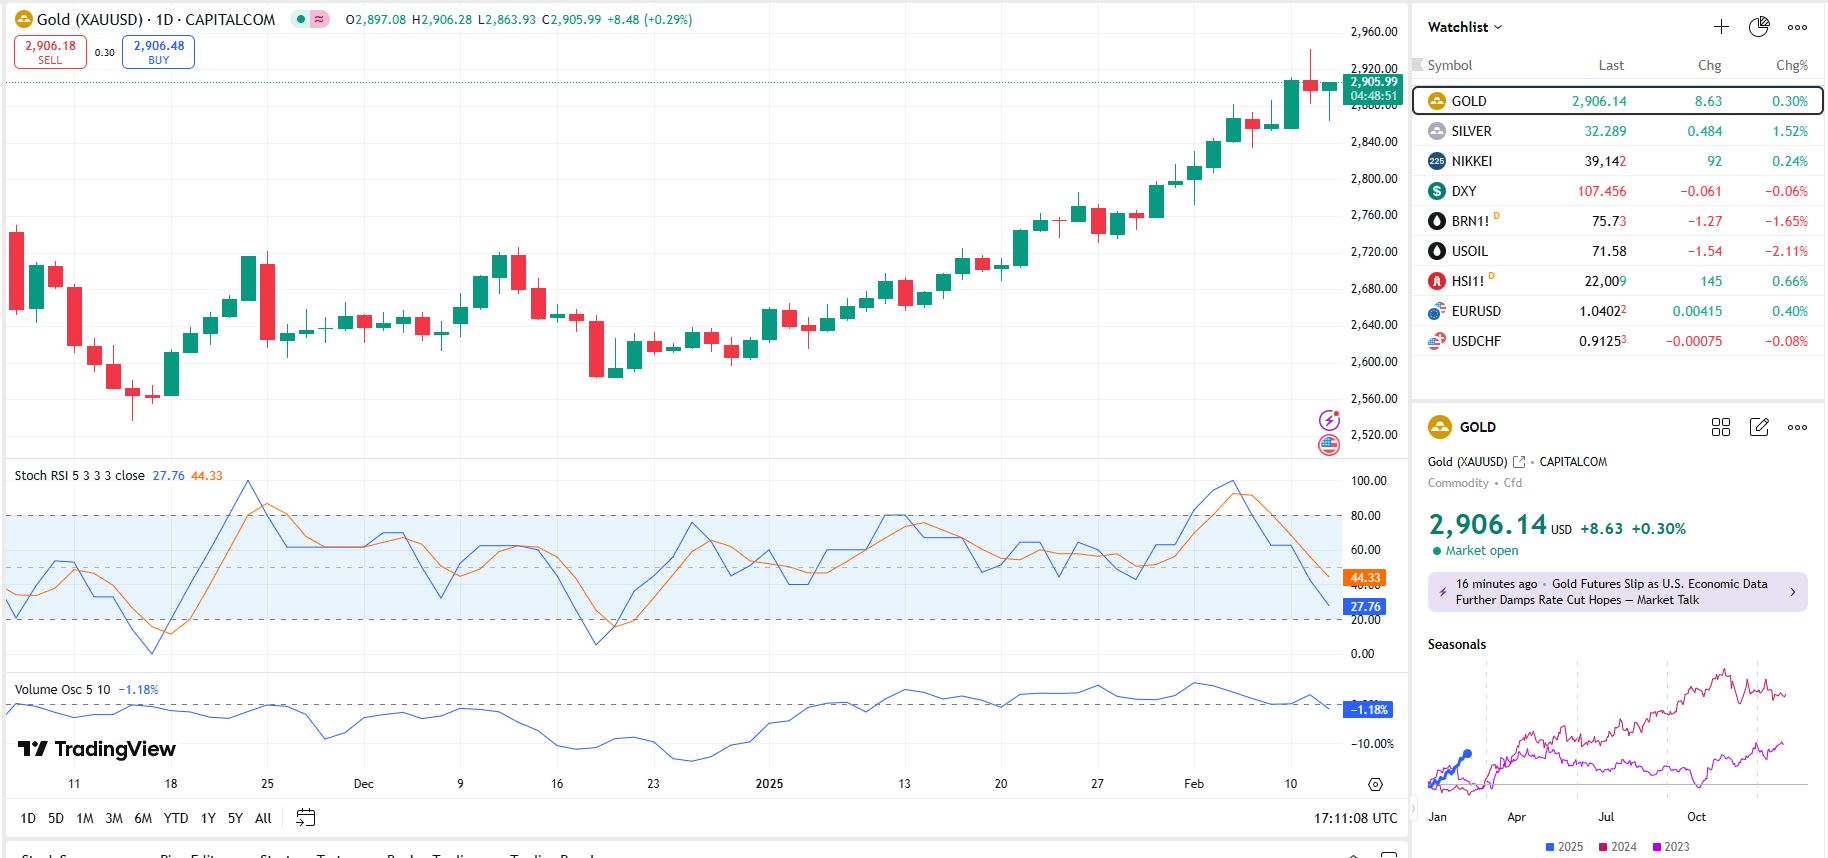1828x858 pixels.
Task: Expand the Watchlist dropdown
Action: pyautogui.click(x=1465, y=27)
